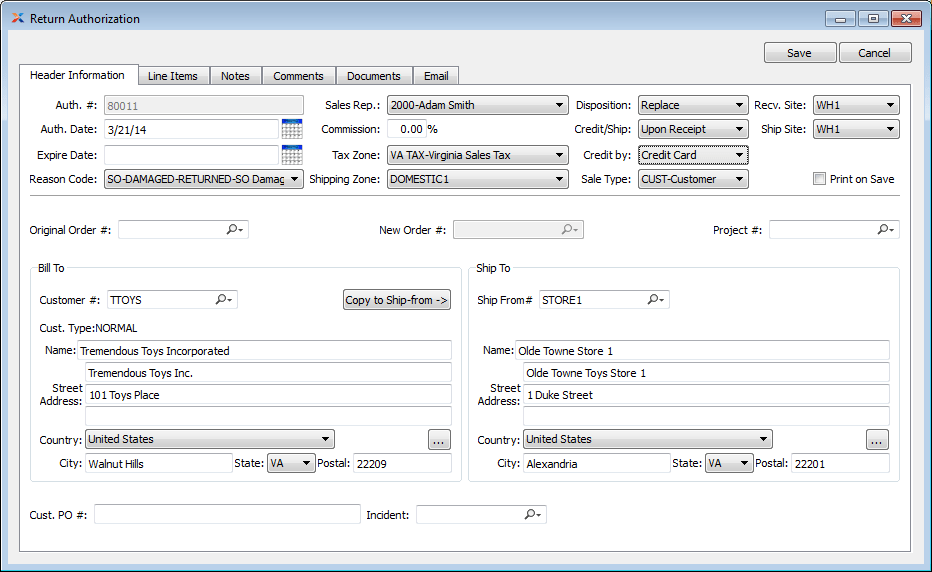
Task: Switch to the Header Information tab
Action: [77, 75]
